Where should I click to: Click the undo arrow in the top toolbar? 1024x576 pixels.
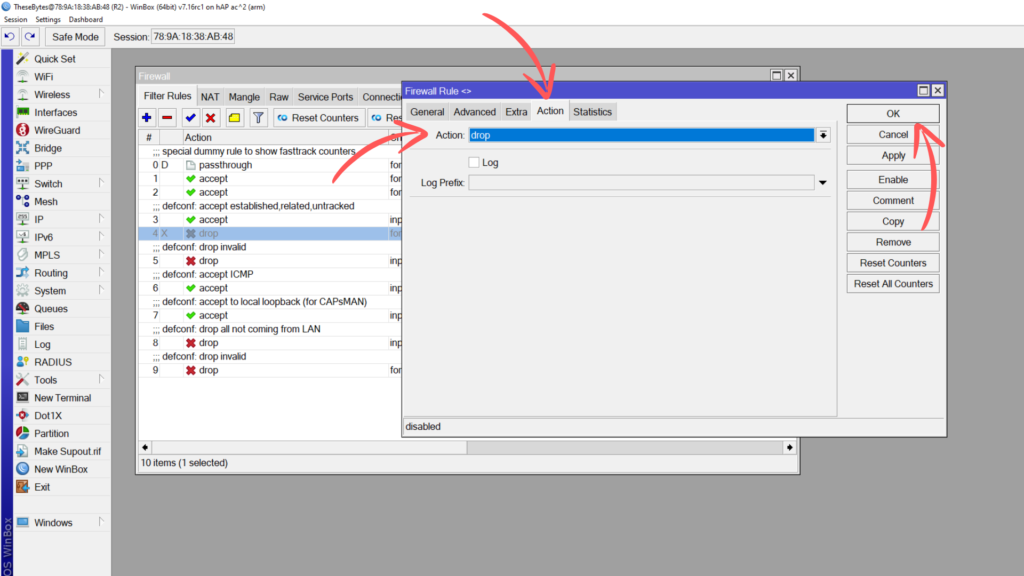[x=10, y=37]
